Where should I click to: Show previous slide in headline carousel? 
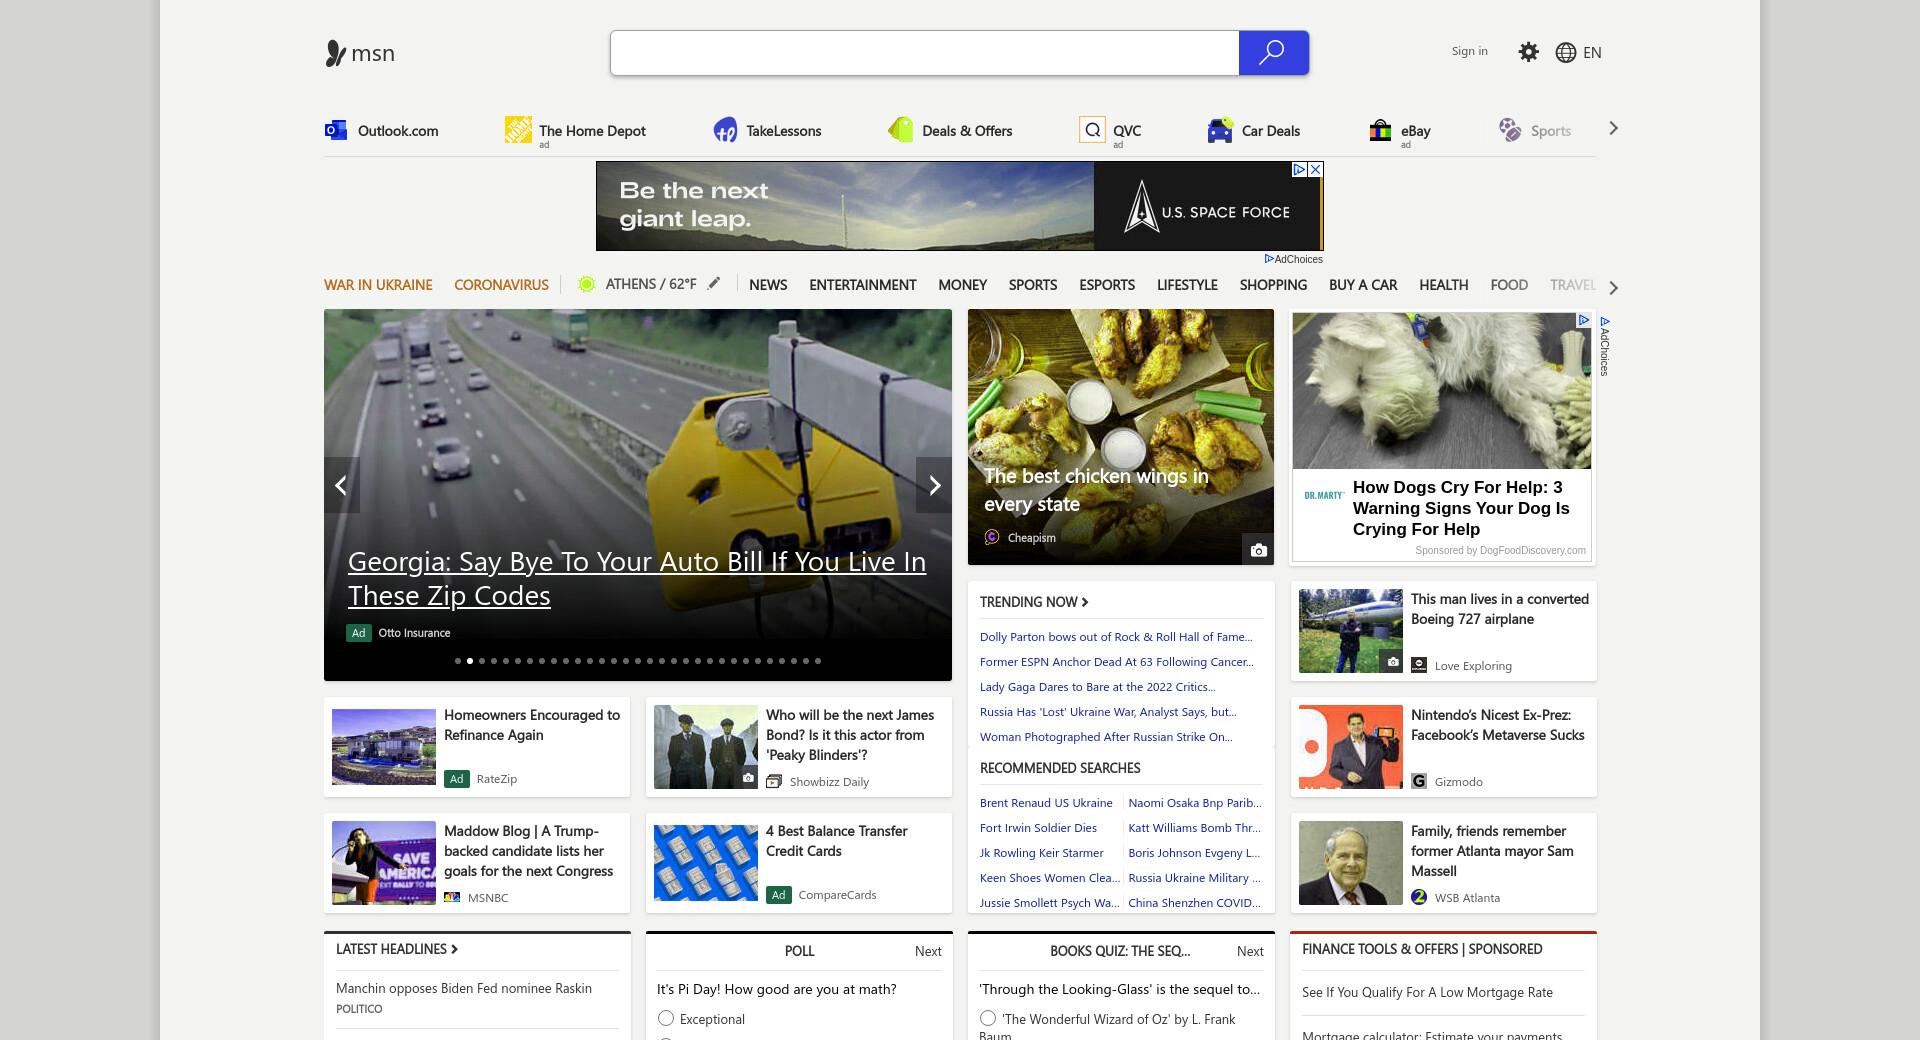coord(341,485)
